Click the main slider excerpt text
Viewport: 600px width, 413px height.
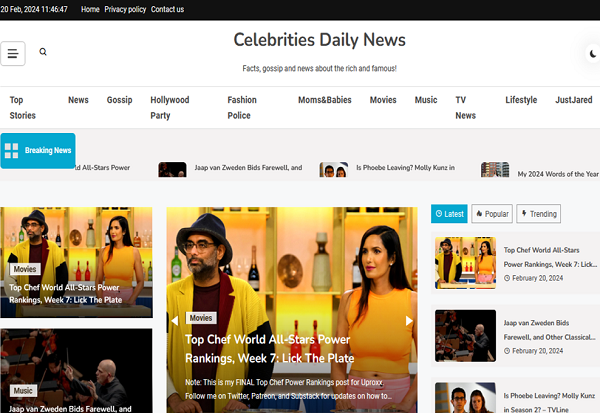point(288,389)
